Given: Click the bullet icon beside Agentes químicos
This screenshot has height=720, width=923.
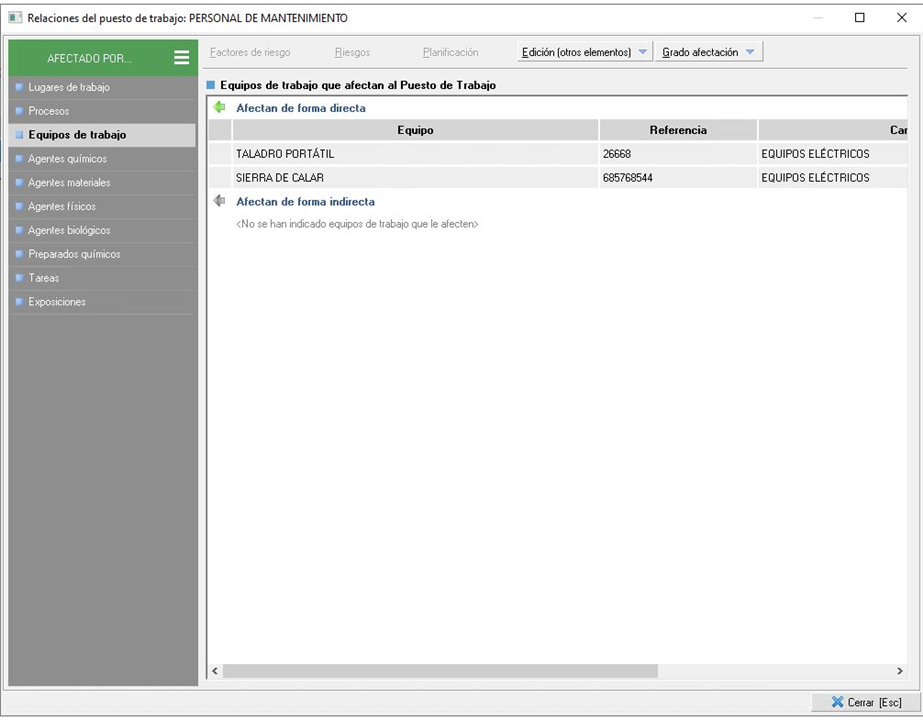Looking at the screenshot, I should [x=19, y=159].
